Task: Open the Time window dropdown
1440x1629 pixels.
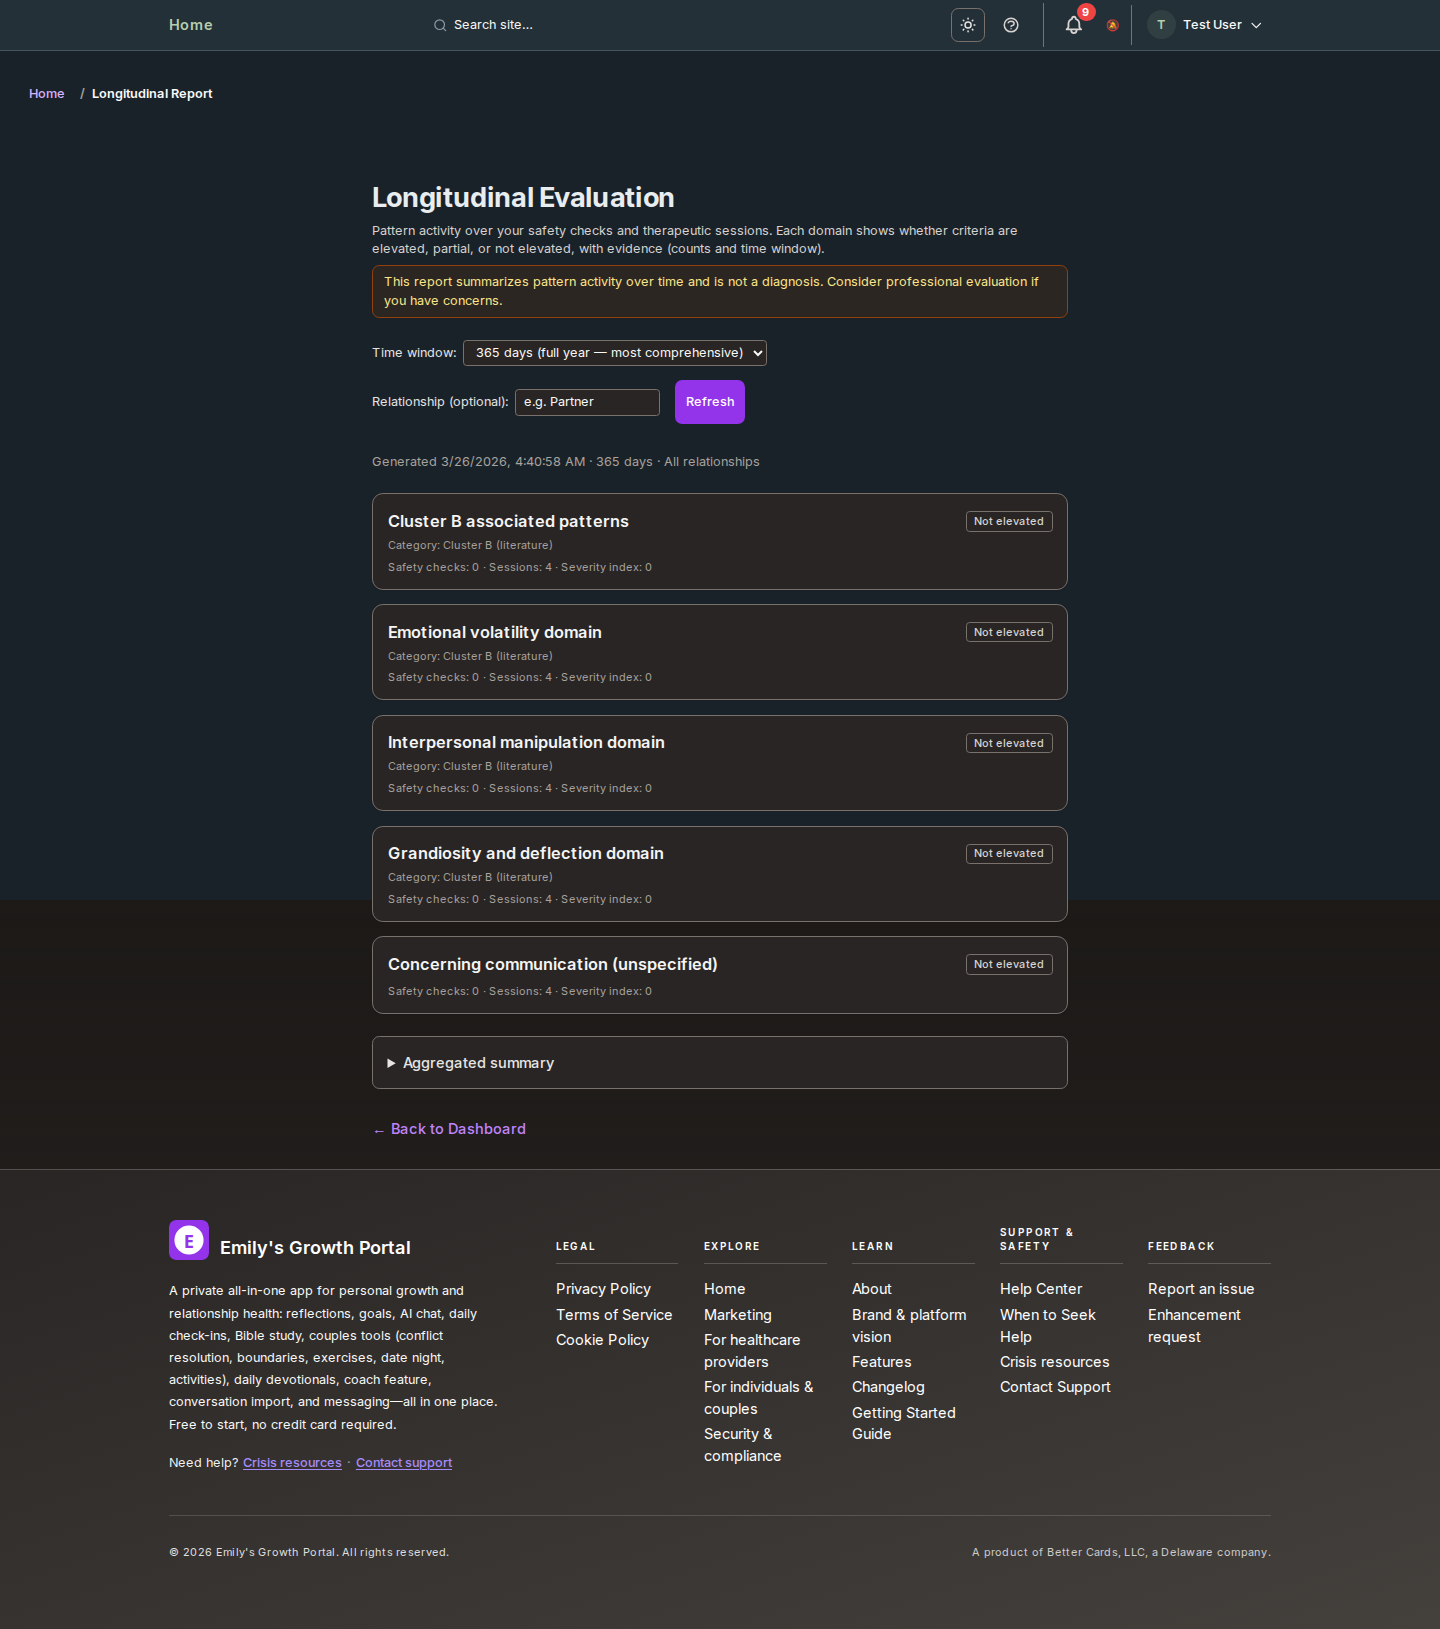Action: 615,353
